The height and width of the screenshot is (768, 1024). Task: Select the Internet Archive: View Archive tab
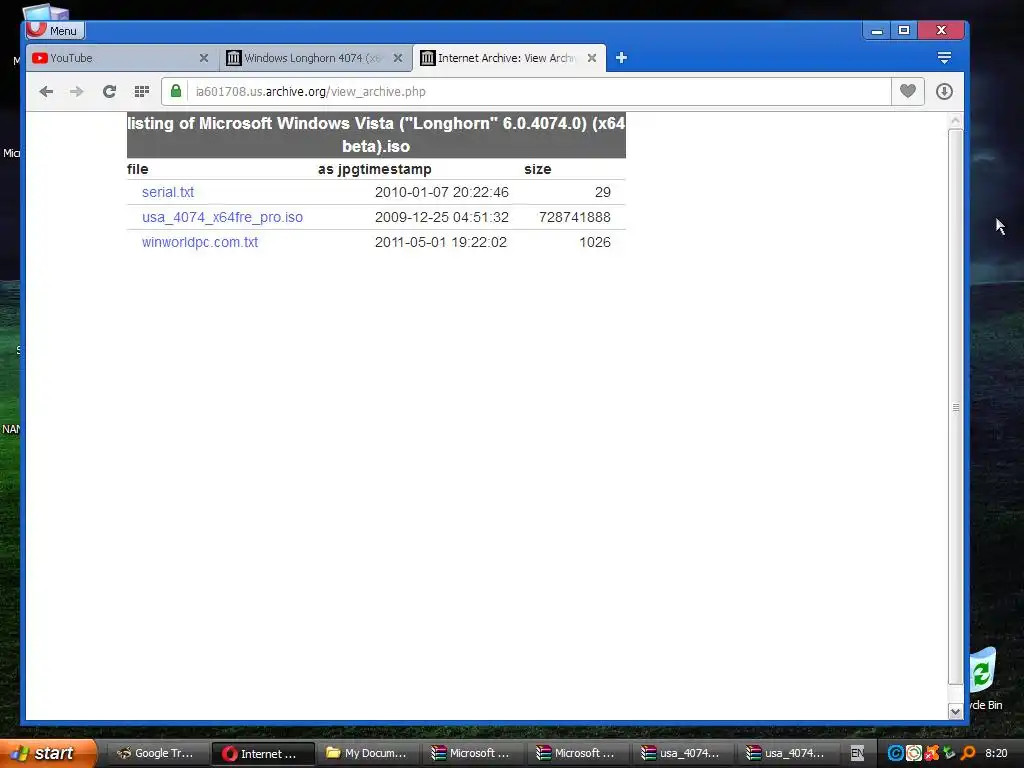[509, 58]
